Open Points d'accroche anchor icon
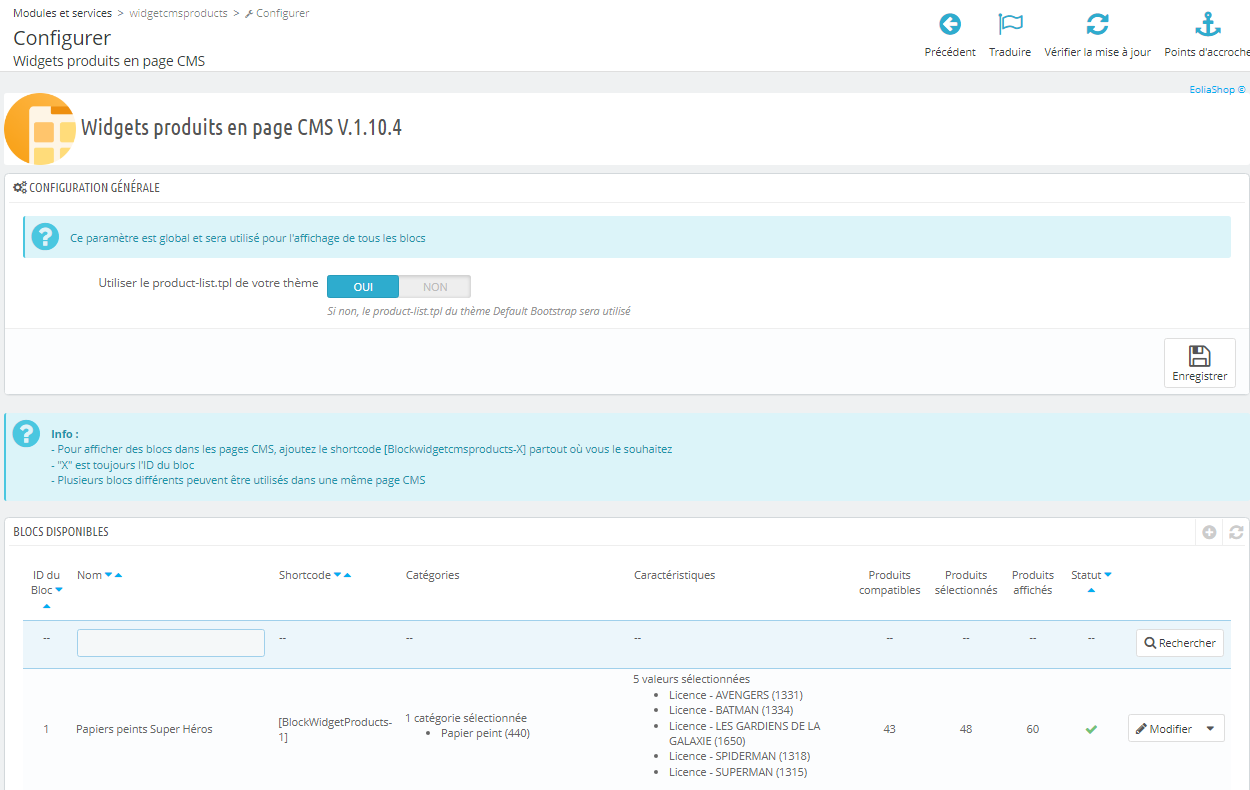 [x=1208, y=24]
